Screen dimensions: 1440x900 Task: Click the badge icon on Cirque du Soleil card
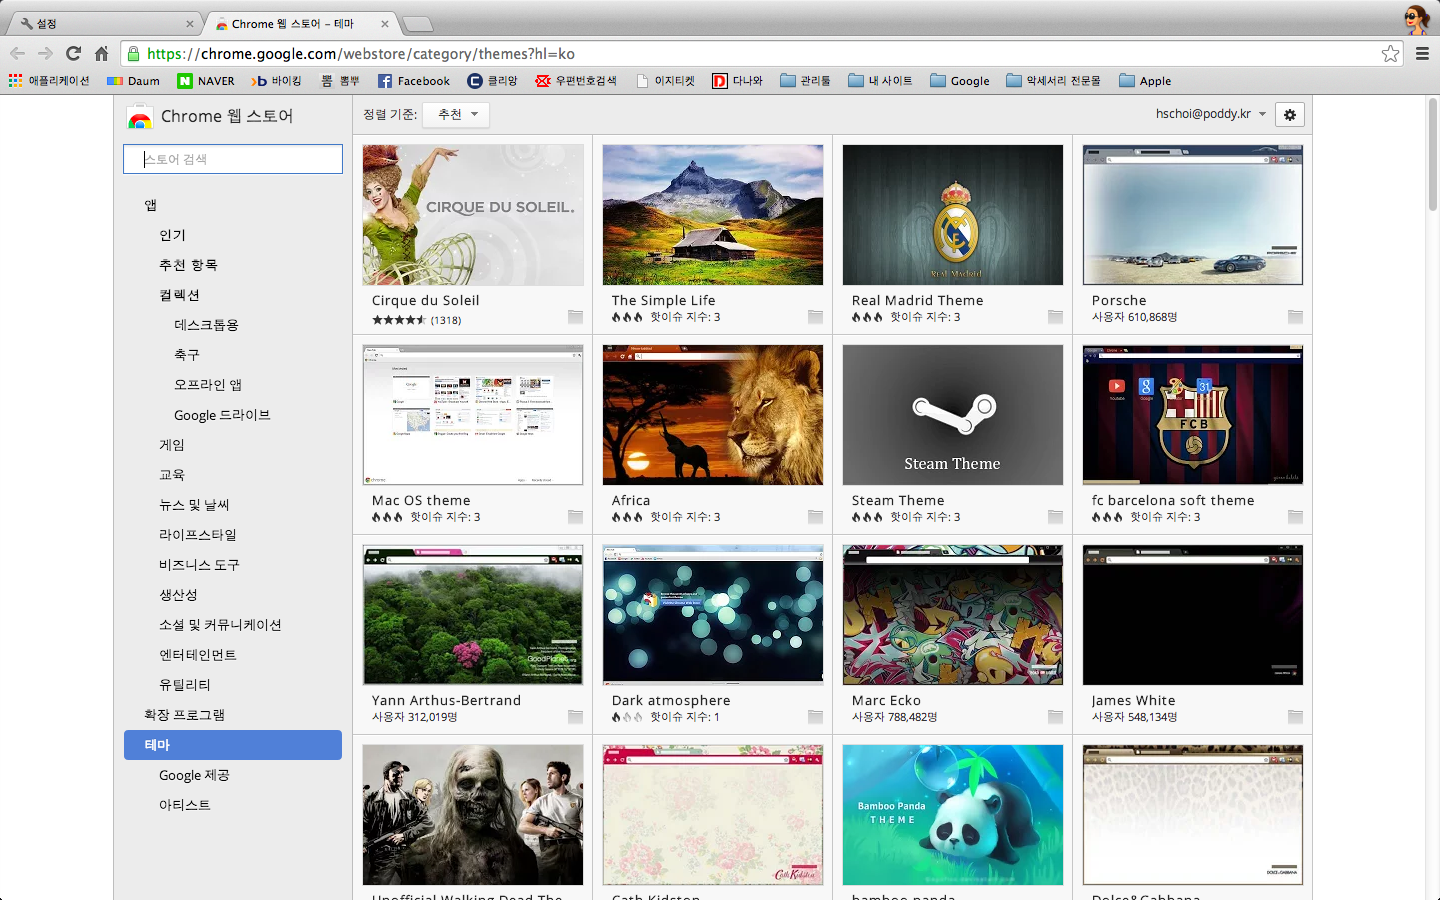click(576, 317)
